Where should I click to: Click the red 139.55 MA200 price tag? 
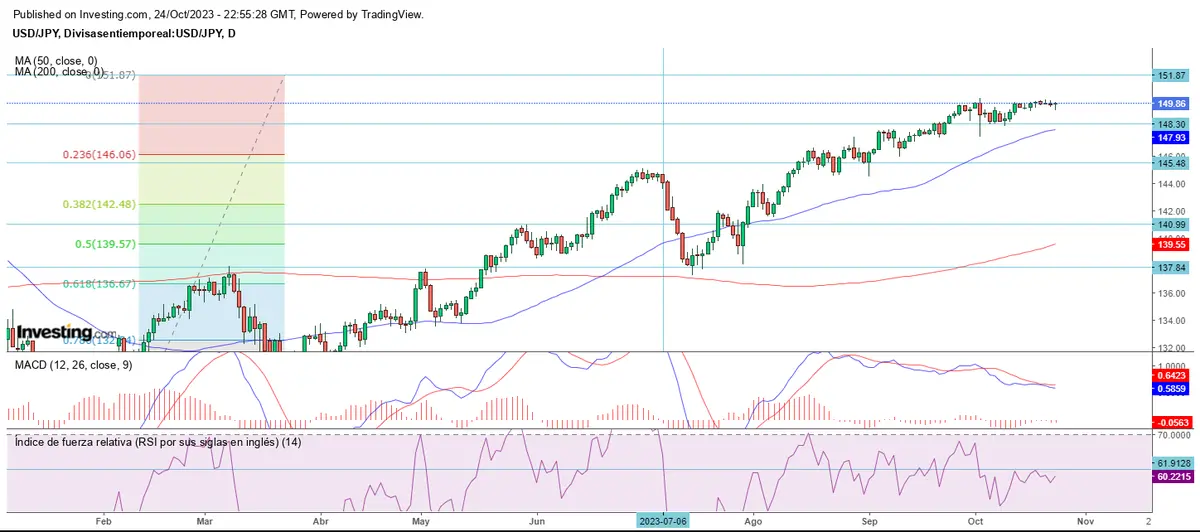(x=1171, y=244)
